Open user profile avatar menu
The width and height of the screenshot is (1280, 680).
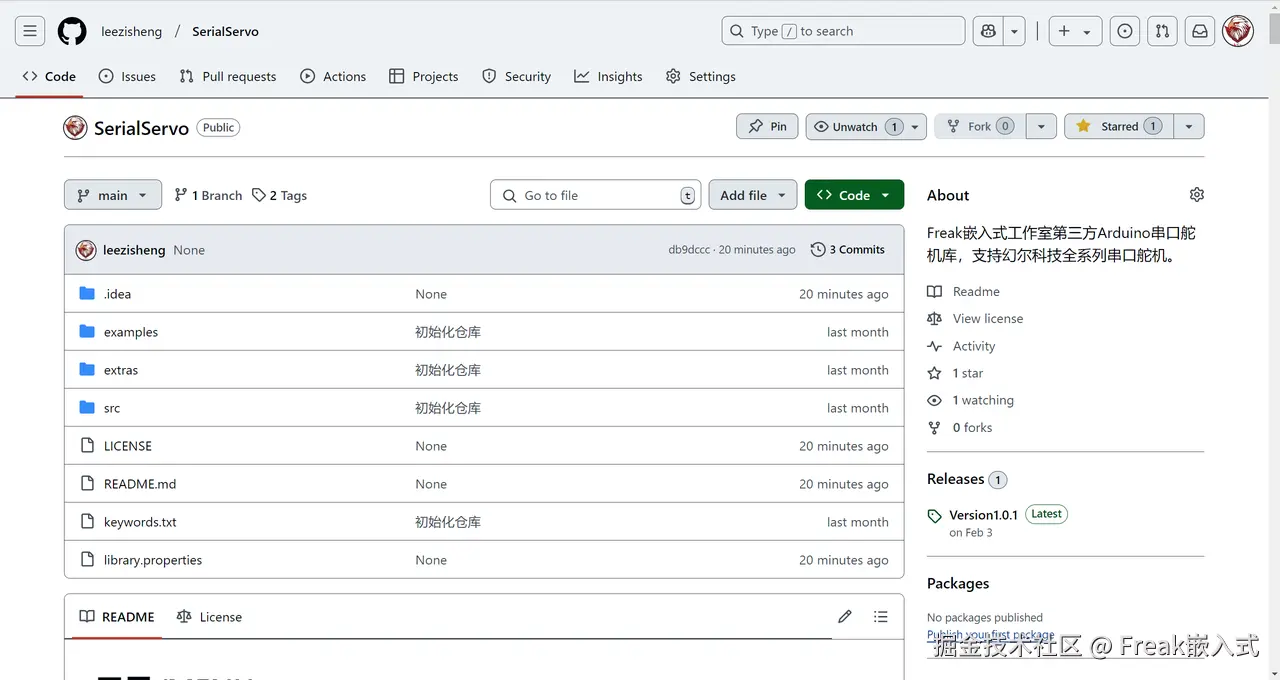point(1238,31)
